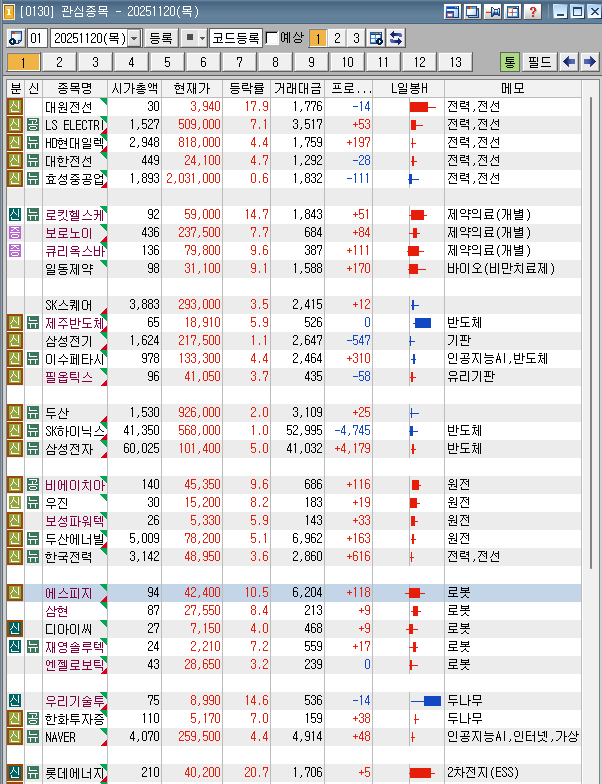Click the 필드 button
This screenshot has width=602, height=784.
(540, 62)
